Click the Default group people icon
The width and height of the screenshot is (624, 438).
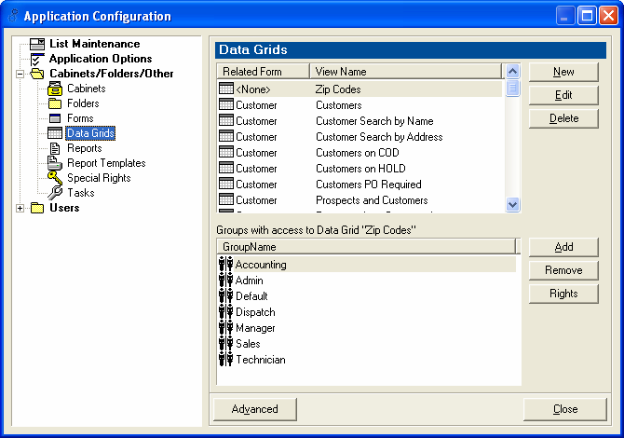[x=226, y=296]
